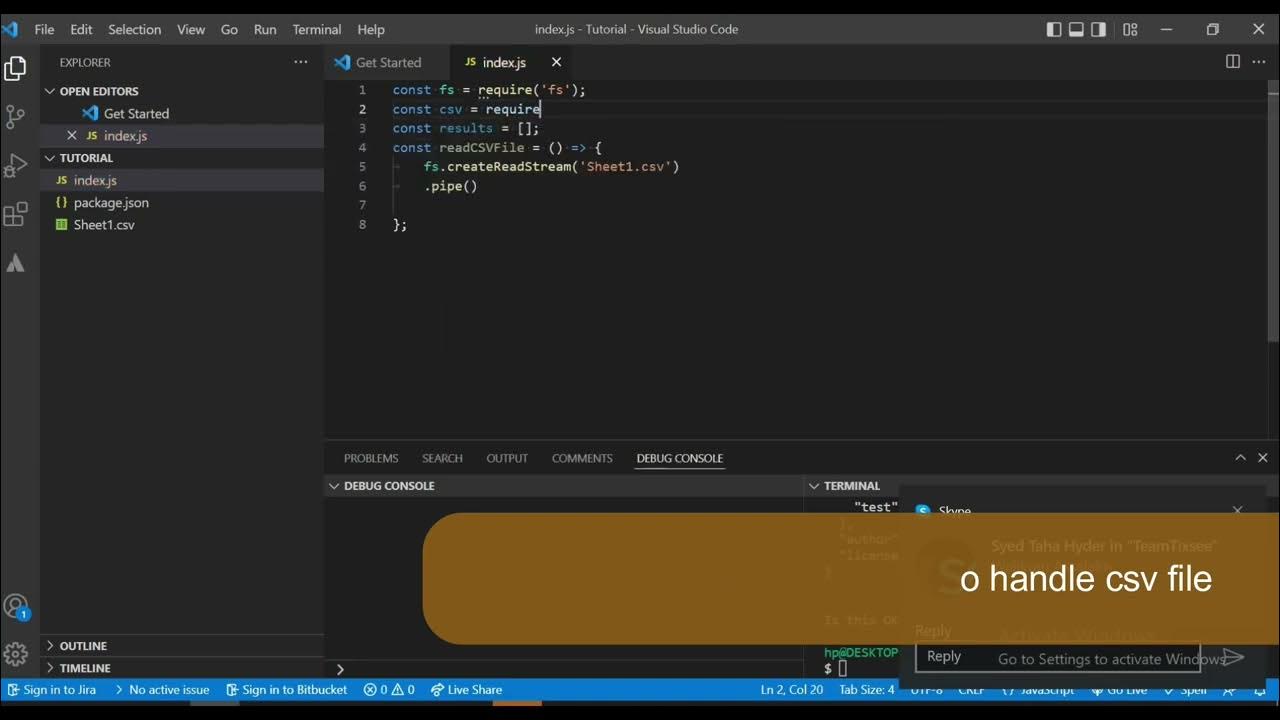
Task: Open the Extensions view
Action: (x=15, y=214)
